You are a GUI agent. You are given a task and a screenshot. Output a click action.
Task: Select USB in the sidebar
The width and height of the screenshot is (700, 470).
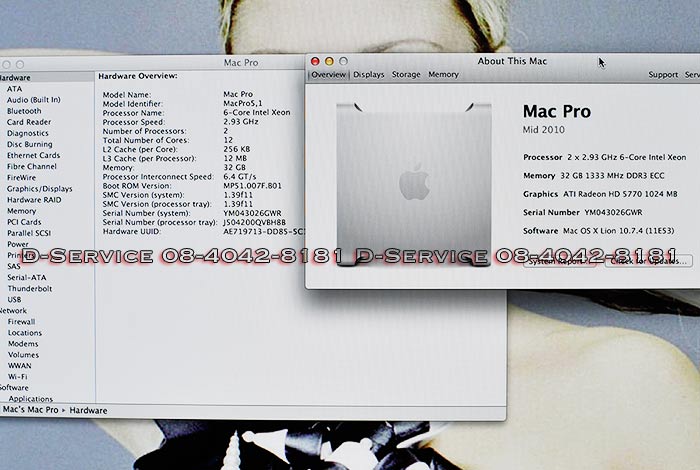(x=14, y=300)
